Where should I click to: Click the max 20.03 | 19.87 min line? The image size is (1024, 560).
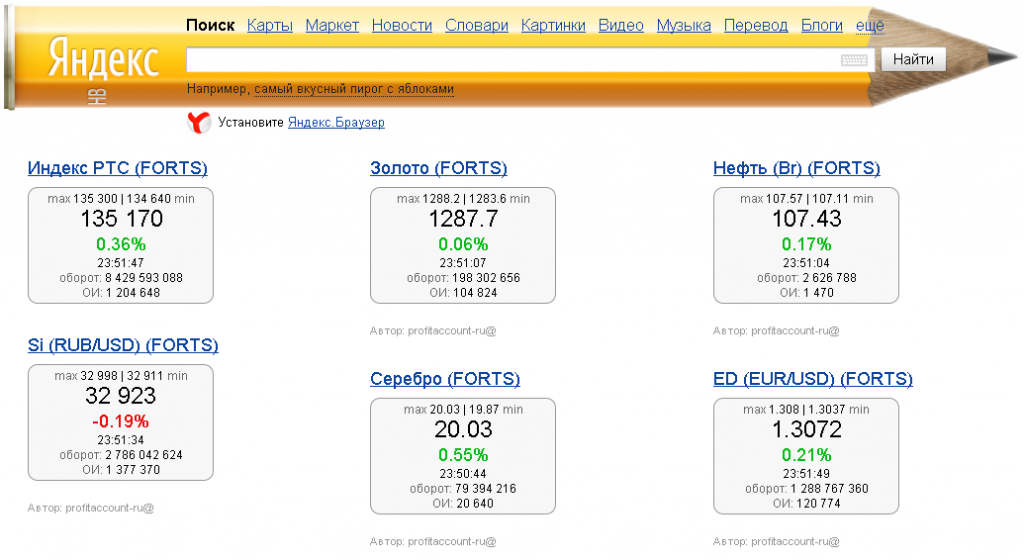tap(463, 410)
